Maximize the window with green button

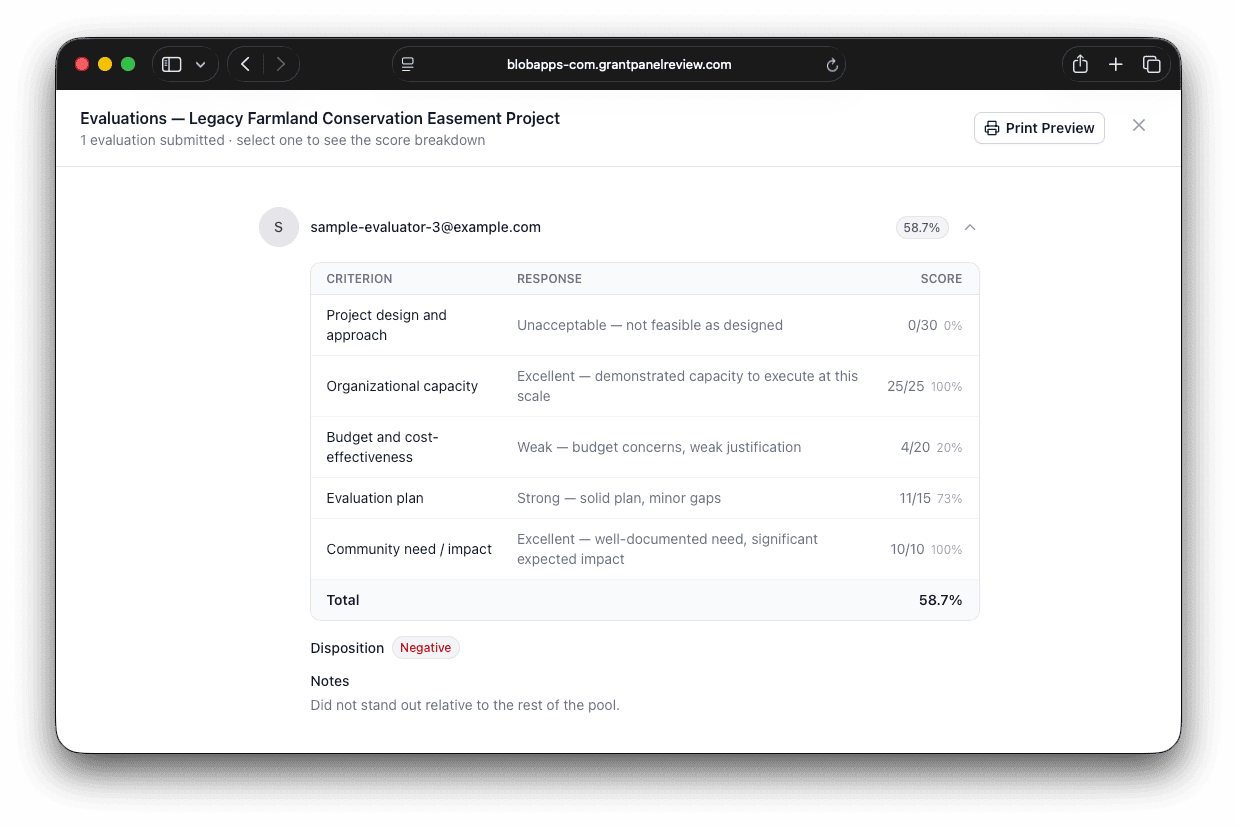(x=128, y=64)
